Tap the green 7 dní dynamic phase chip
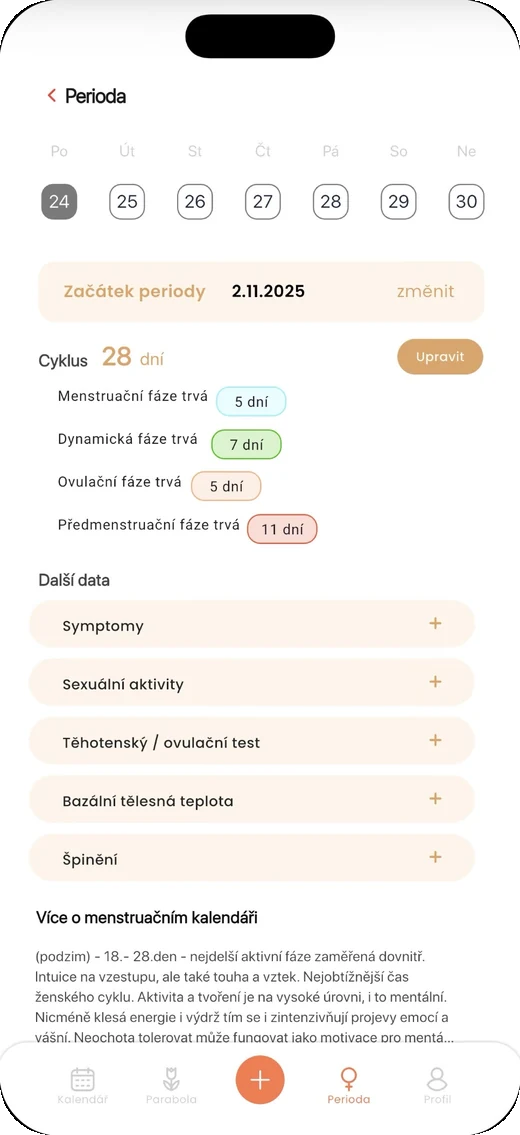Screen dimensions: 520x1135 click(x=246, y=444)
